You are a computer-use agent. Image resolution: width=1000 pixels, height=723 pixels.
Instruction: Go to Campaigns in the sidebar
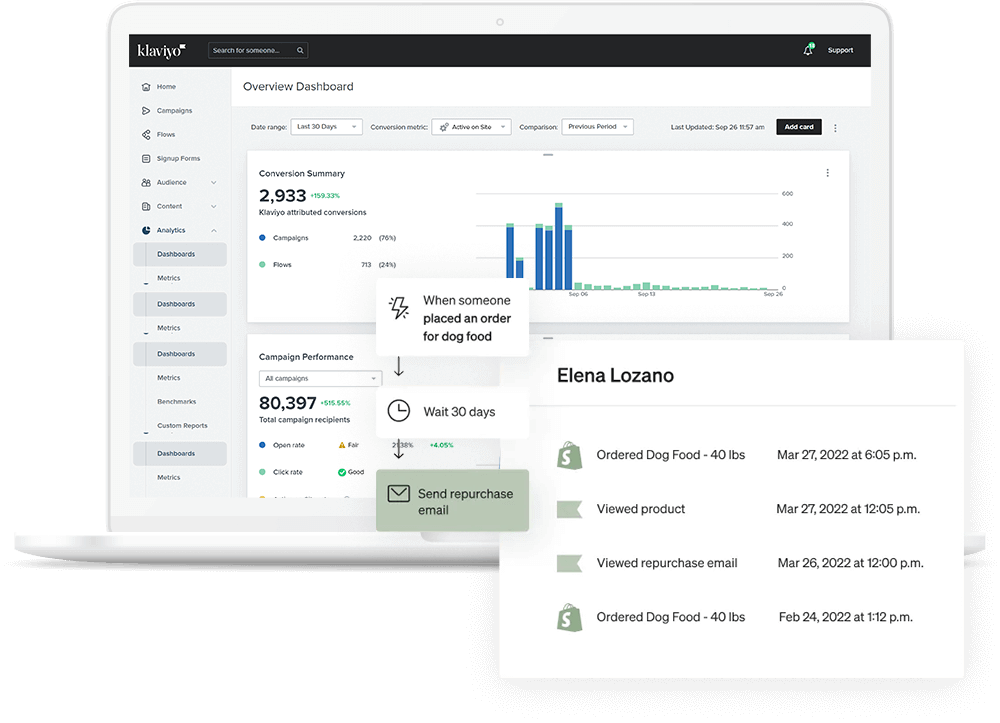coord(174,111)
